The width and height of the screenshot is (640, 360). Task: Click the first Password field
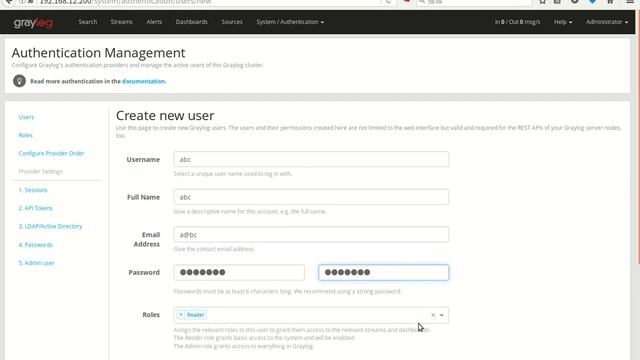pyautogui.click(x=239, y=272)
